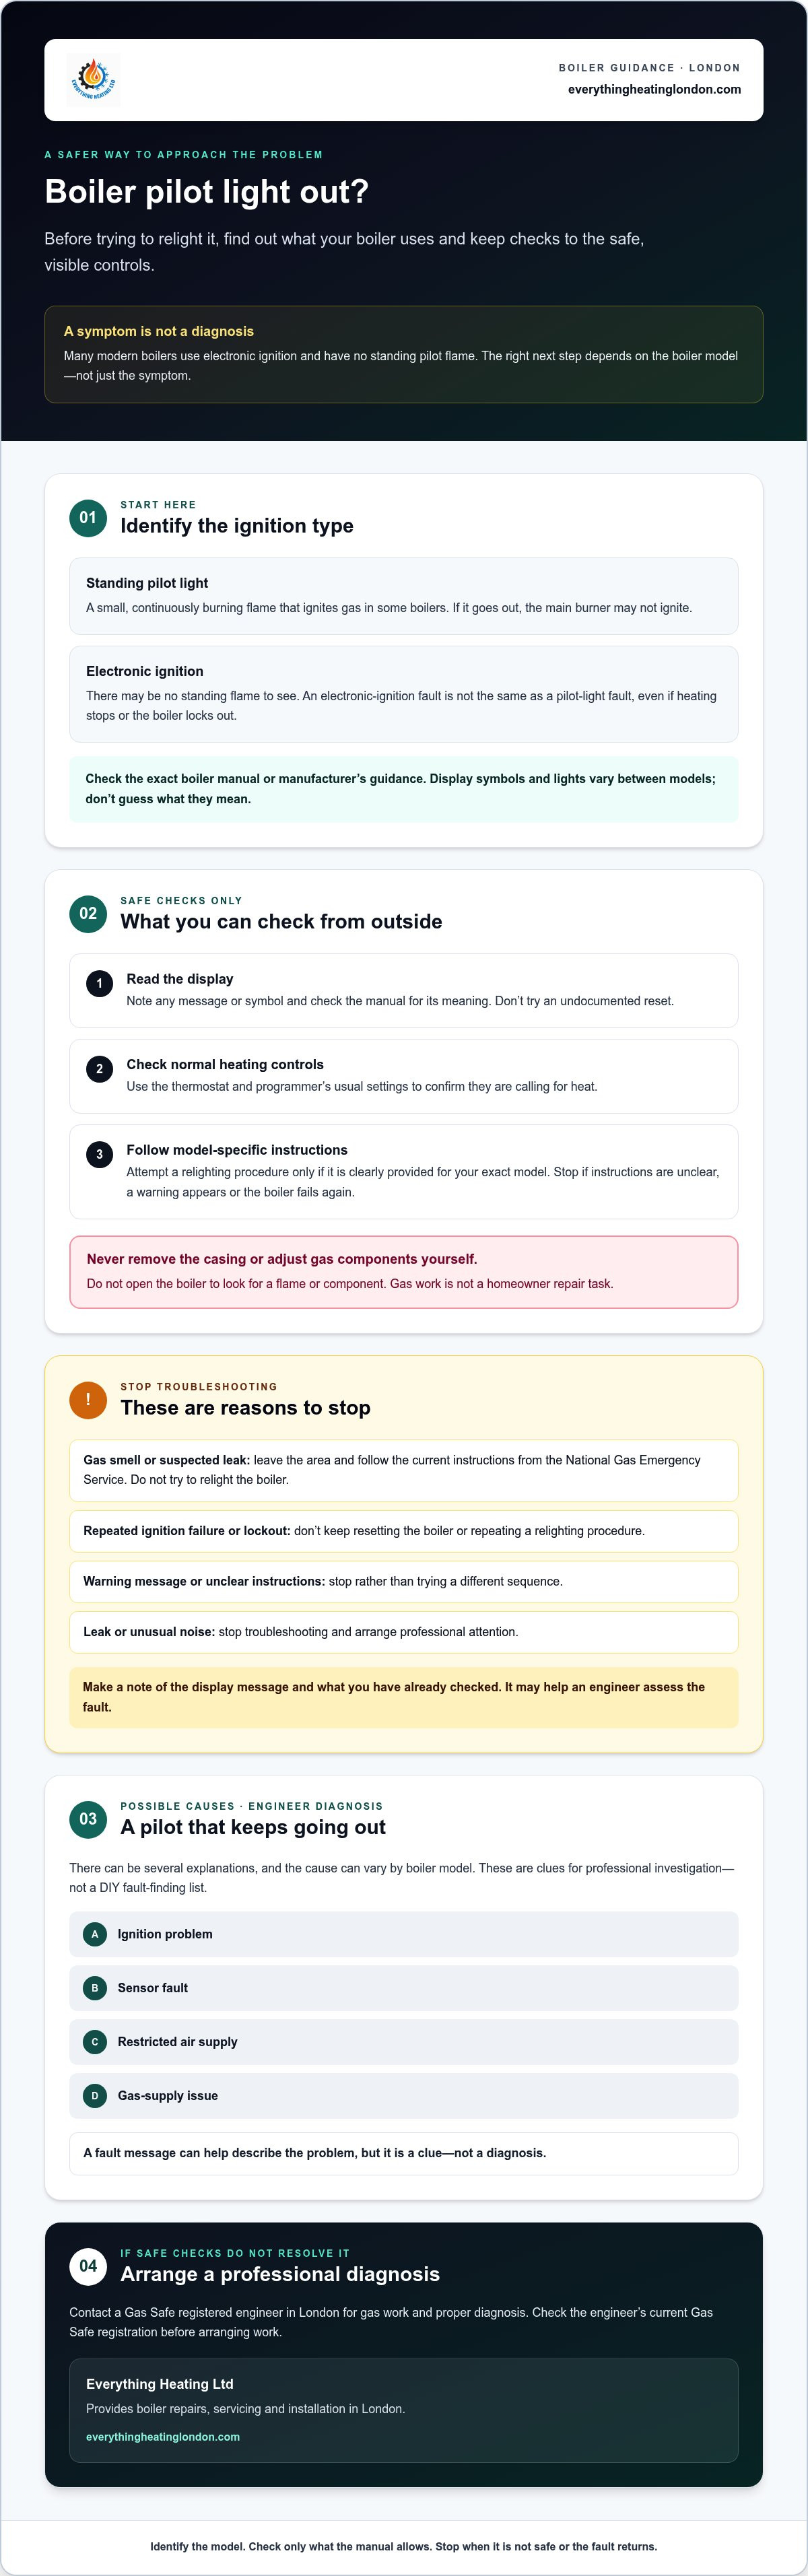This screenshot has width=808, height=2576.
Task: Click letter C badge for Restricted air supply
Action: [95, 2042]
